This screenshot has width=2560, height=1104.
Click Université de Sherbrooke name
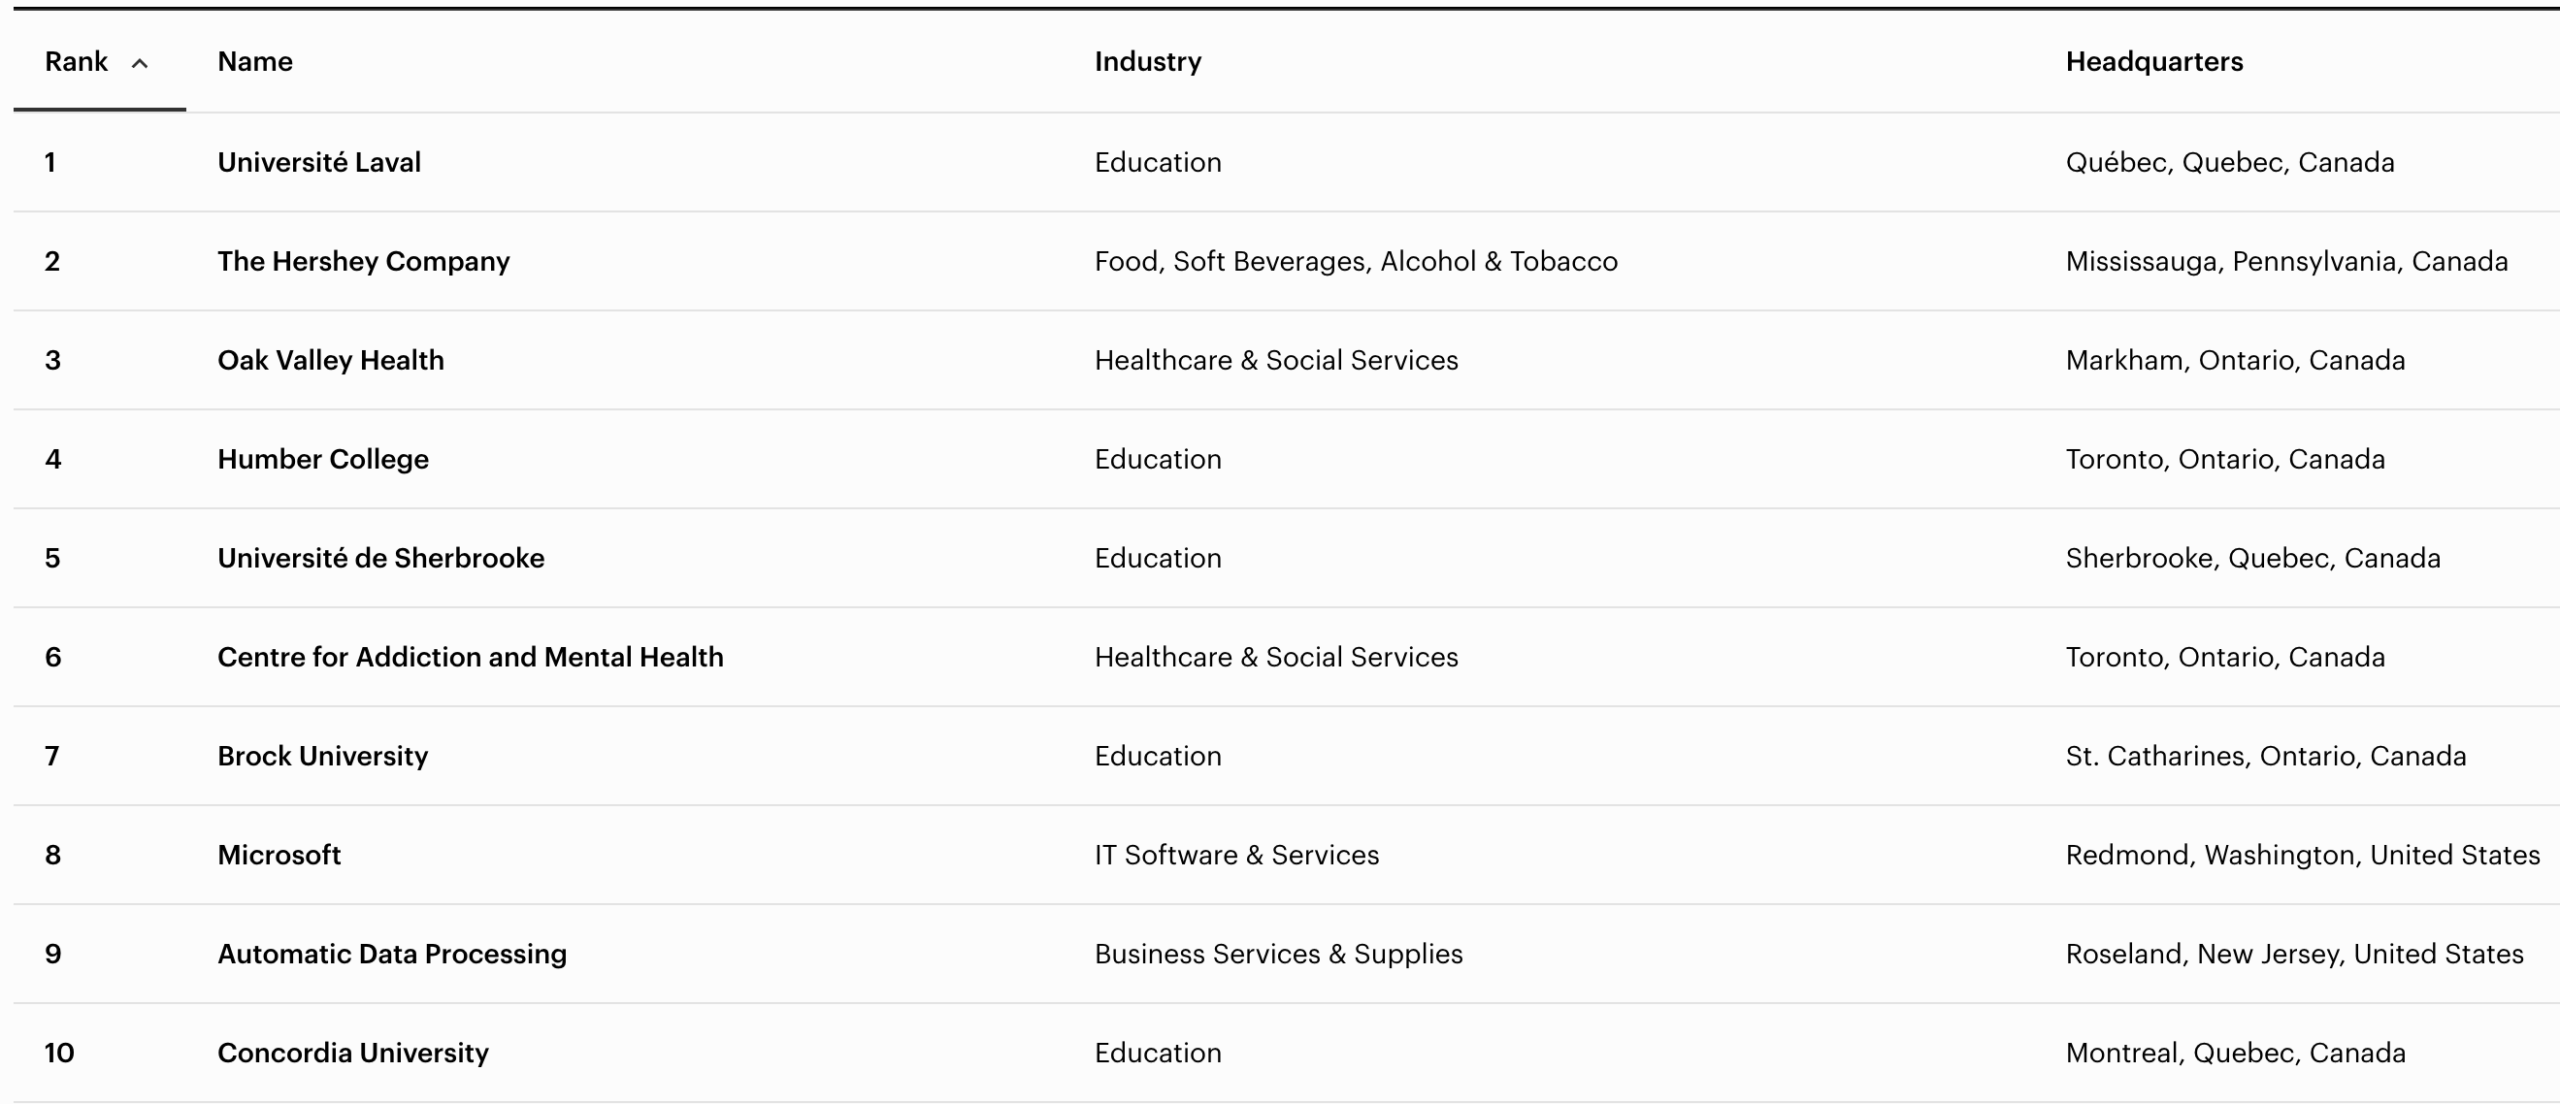[381, 558]
